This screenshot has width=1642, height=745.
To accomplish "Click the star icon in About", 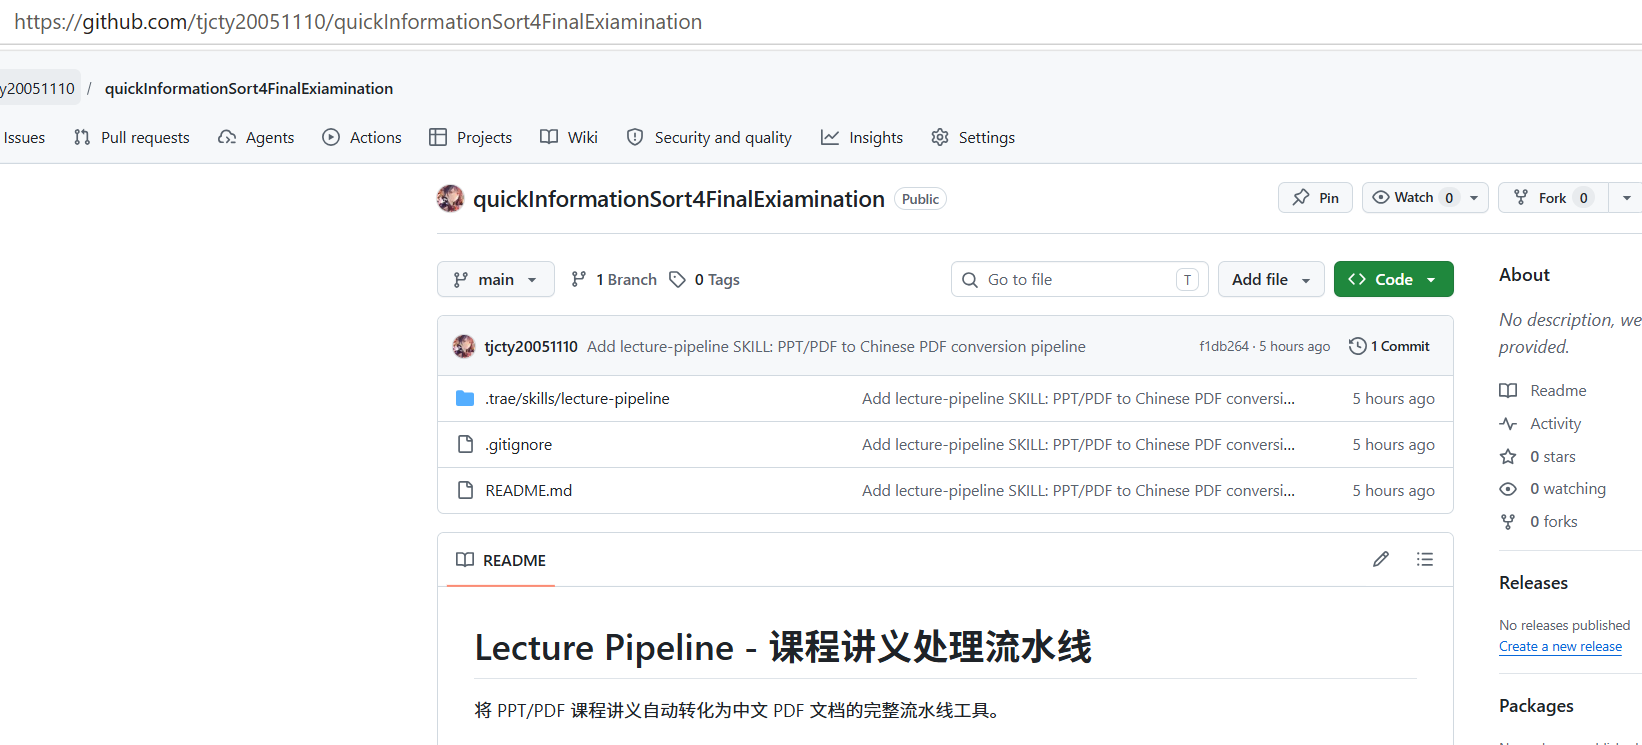I will coord(1508,456).
